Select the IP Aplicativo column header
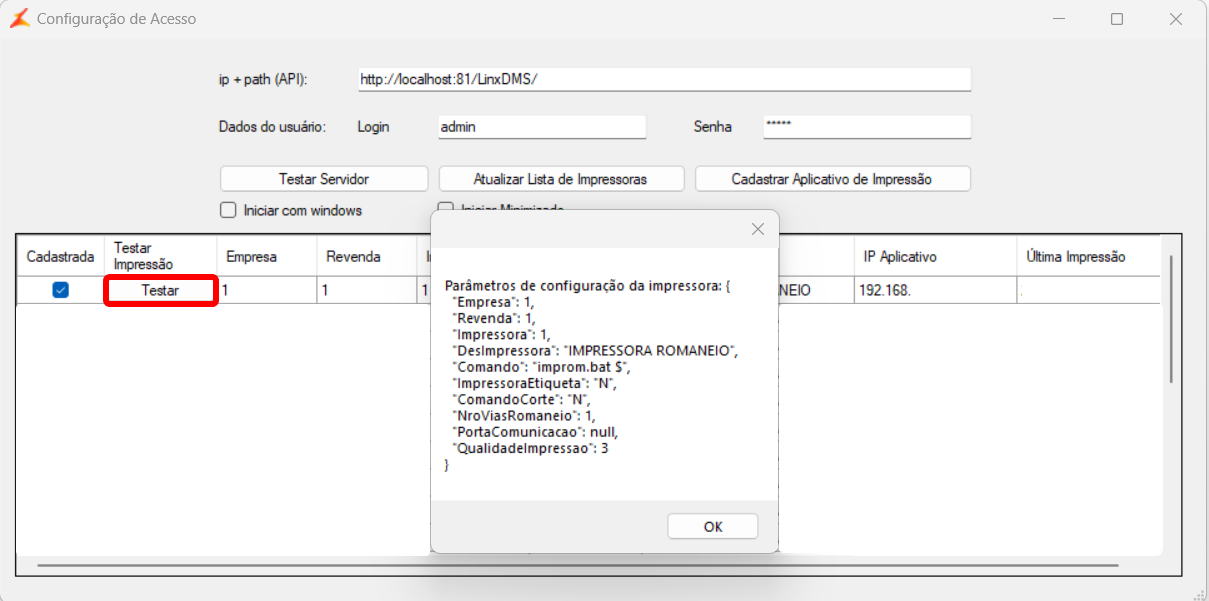Viewport: 1209px width, 601px height. [935, 257]
